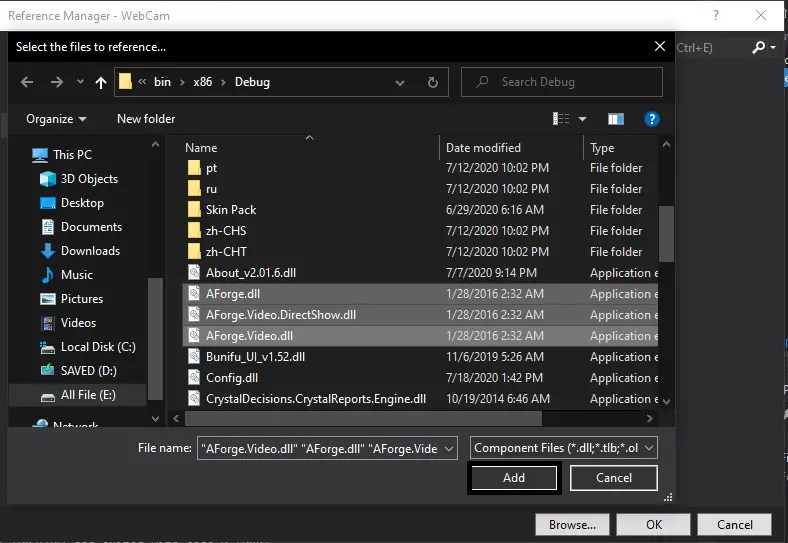Open SAVED (D:) drive
This screenshot has height=543, width=788.
(x=78, y=371)
